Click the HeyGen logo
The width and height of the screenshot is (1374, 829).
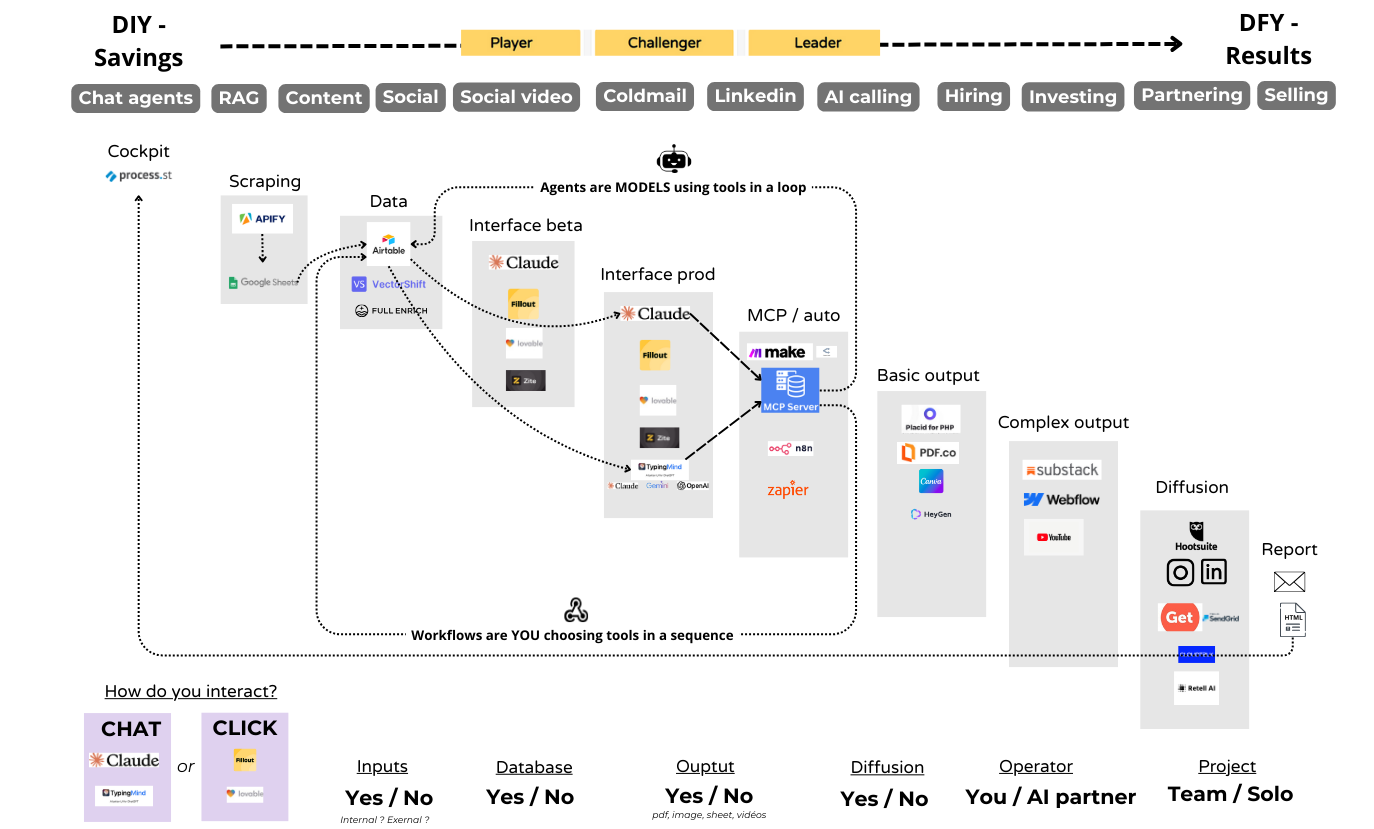click(930, 514)
